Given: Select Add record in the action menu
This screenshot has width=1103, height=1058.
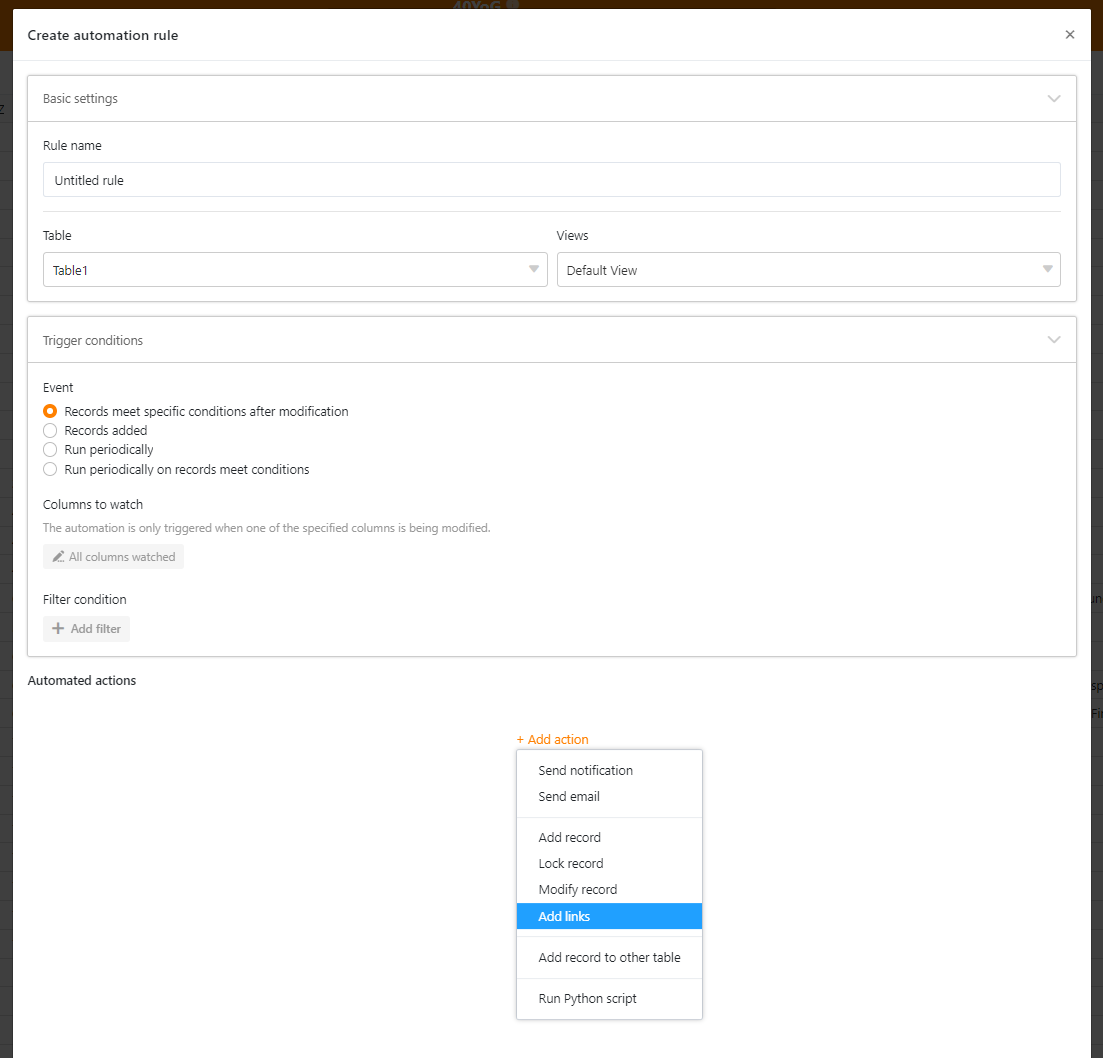Looking at the screenshot, I should point(569,838).
